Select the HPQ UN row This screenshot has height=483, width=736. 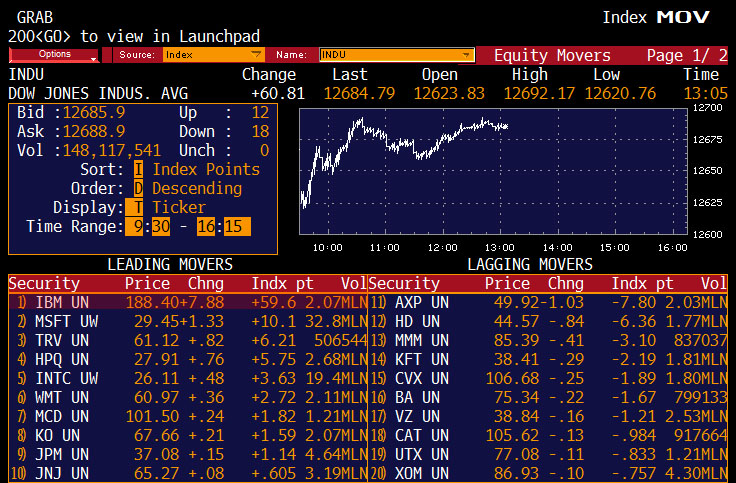tap(188, 360)
